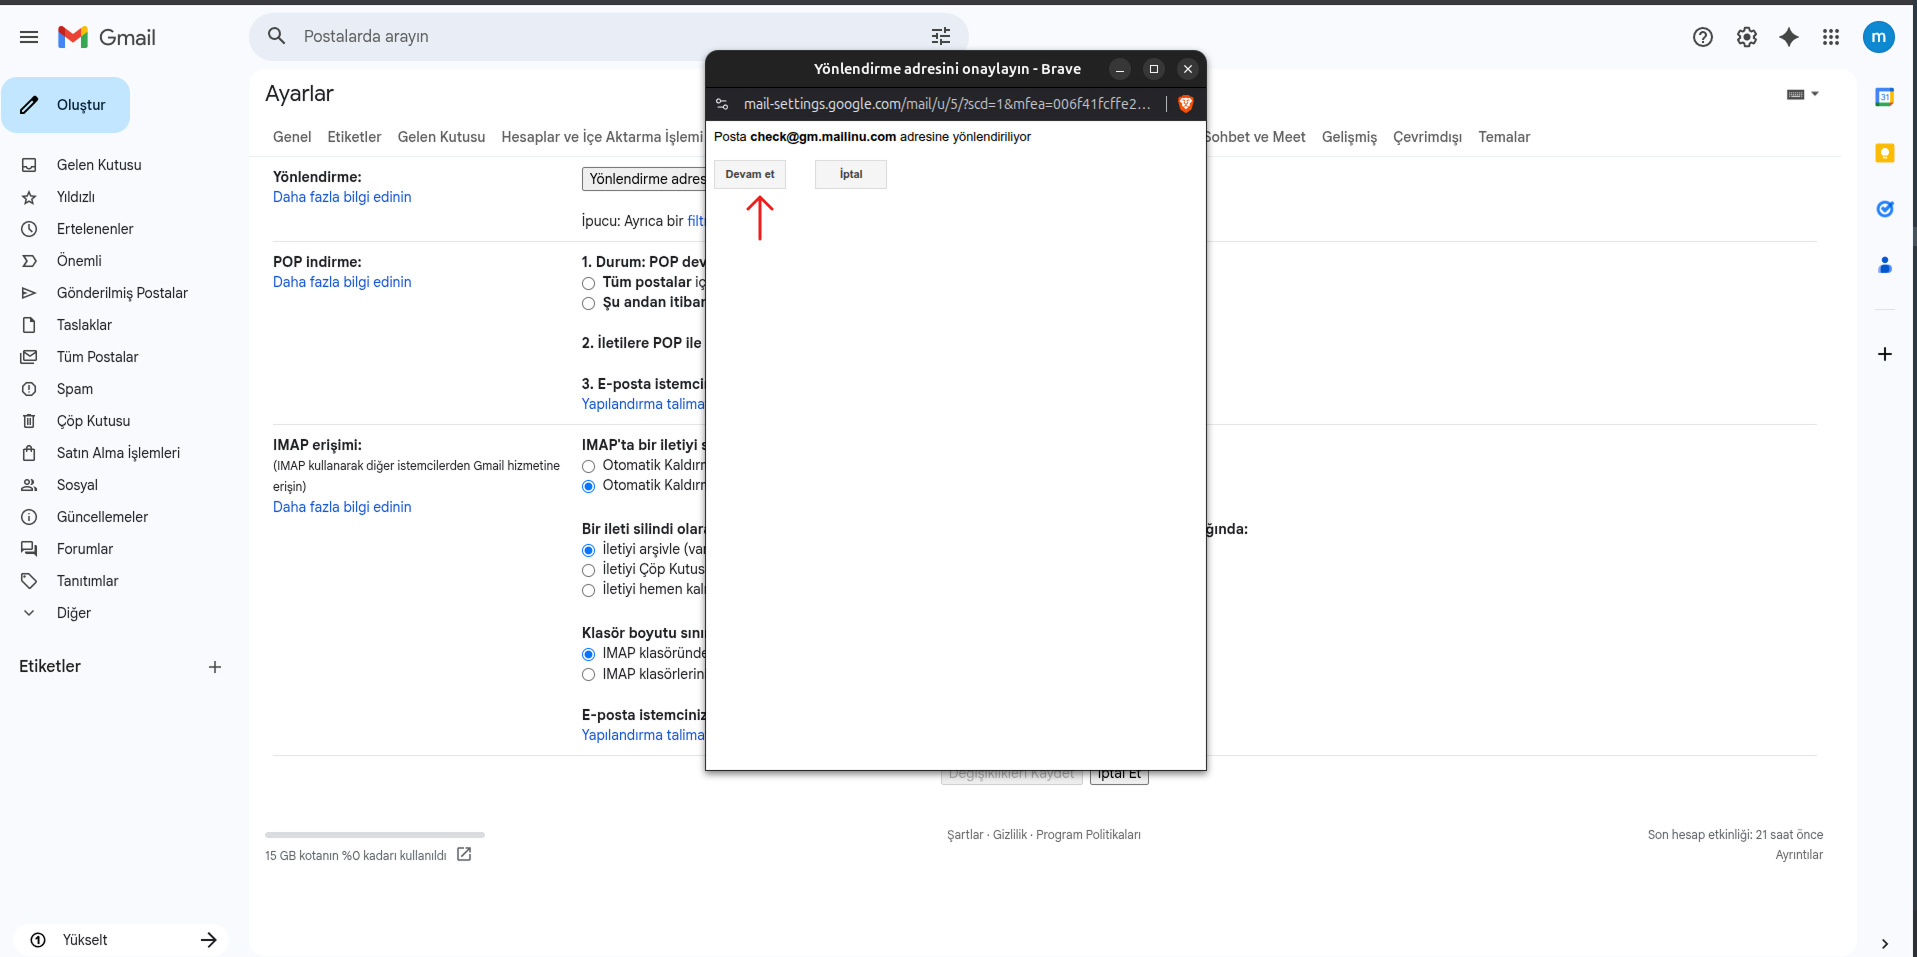Click Devam et in popup

pyautogui.click(x=750, y=174)
